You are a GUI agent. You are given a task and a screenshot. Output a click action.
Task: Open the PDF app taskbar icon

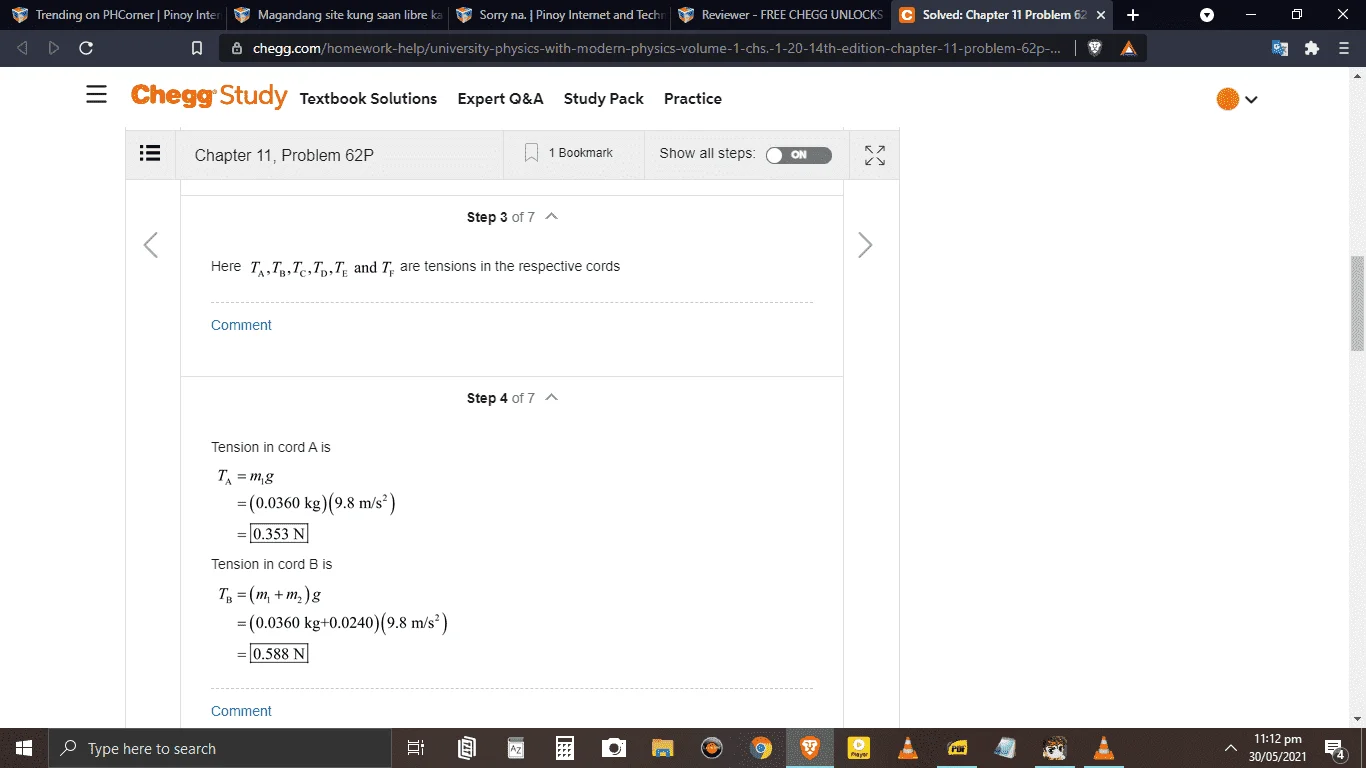tap(957, 748)
